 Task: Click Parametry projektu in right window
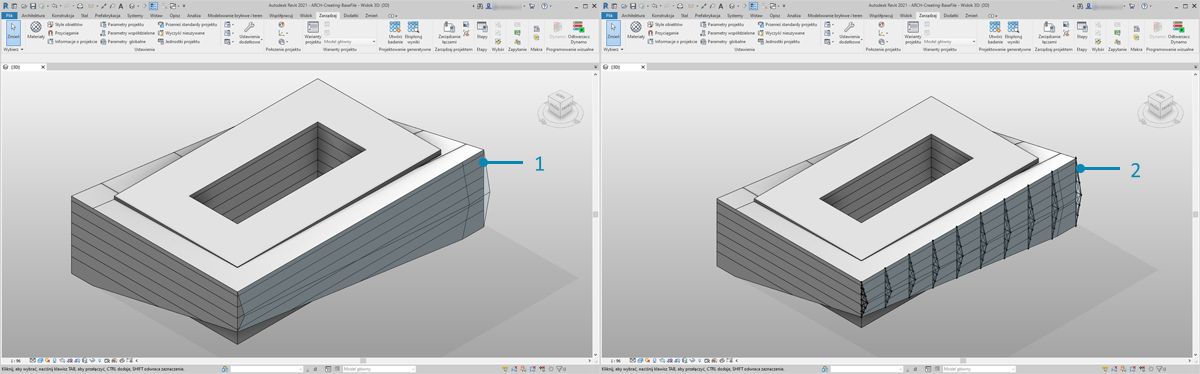point(723,23)
